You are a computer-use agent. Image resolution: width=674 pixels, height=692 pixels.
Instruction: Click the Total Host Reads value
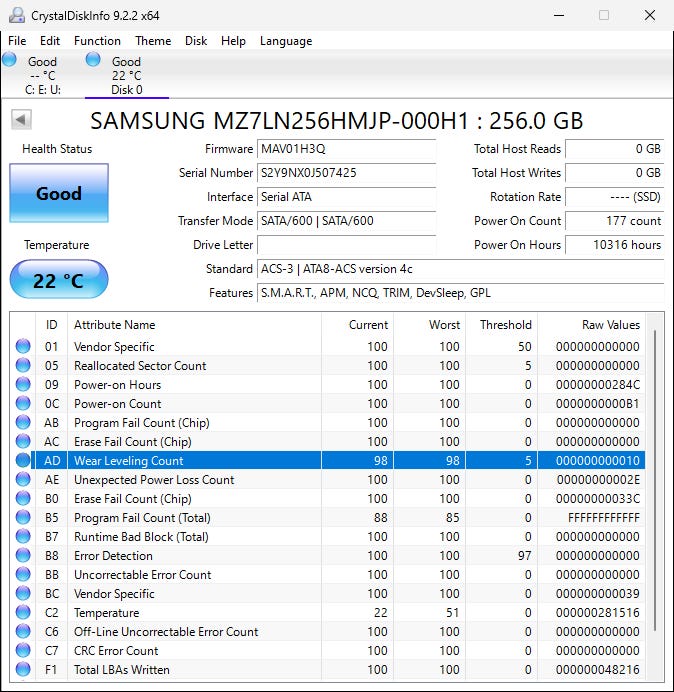[614, 149]
